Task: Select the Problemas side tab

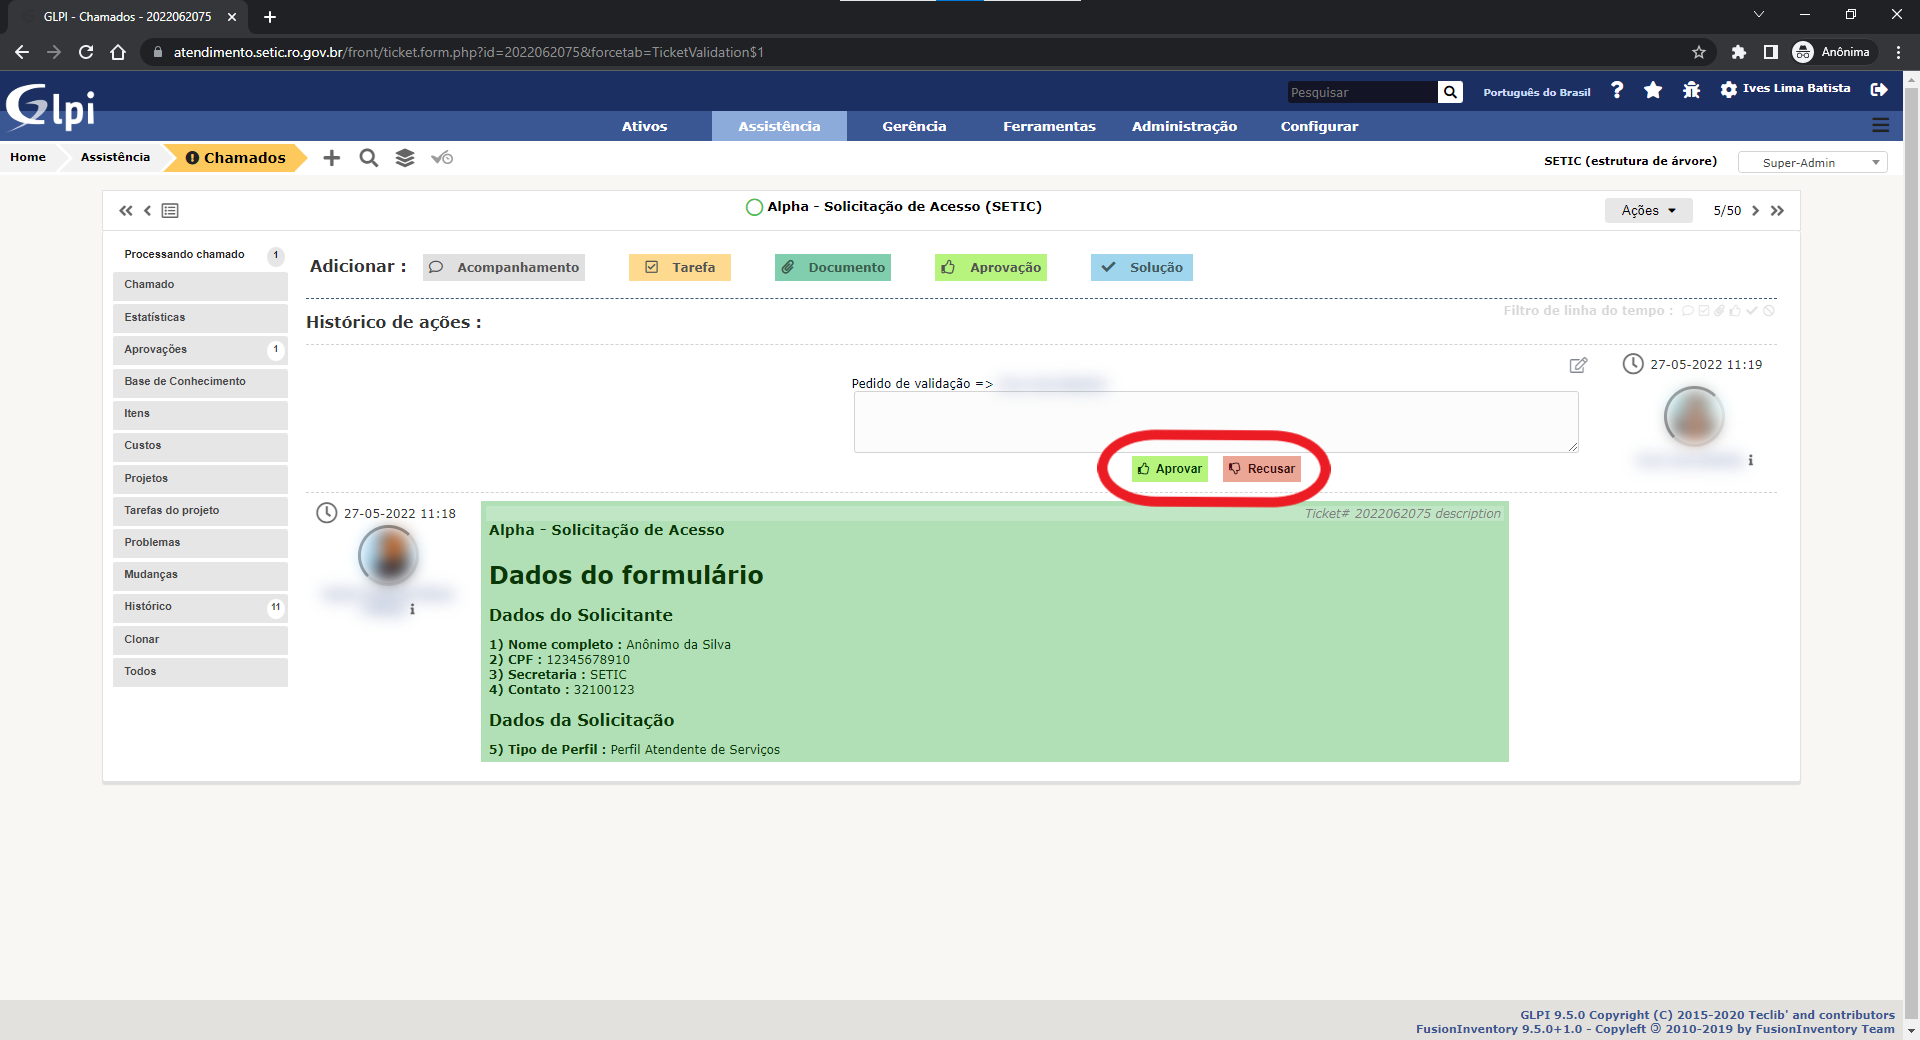Action: click(x=200, y=543)
